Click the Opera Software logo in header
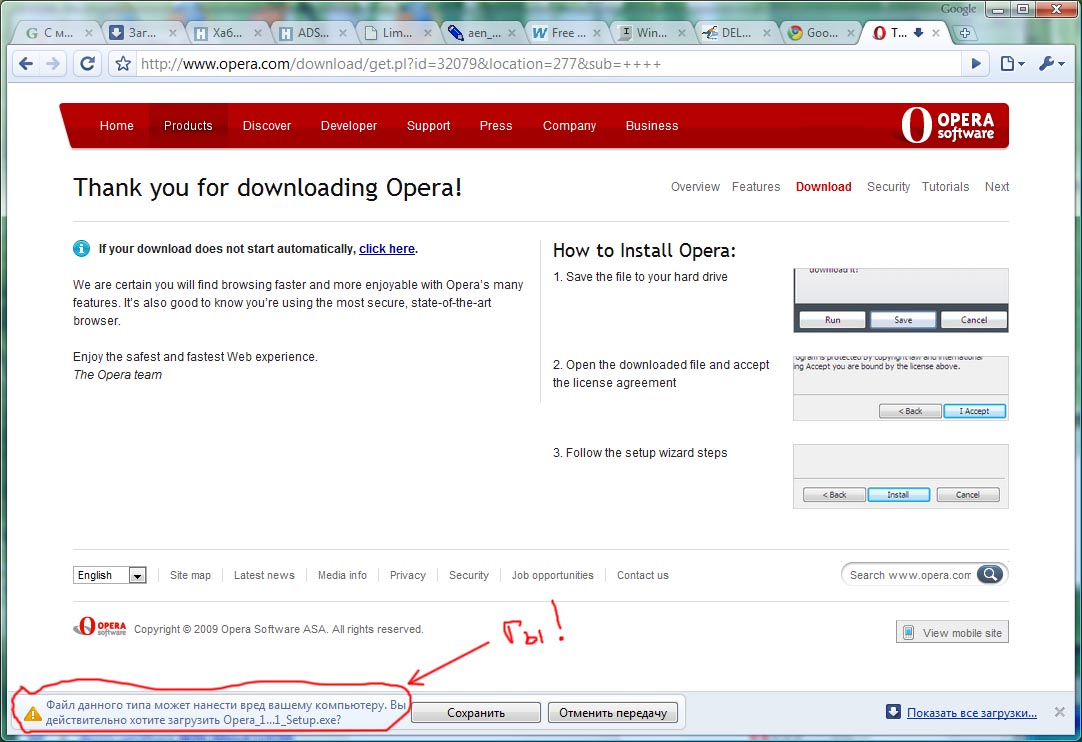The height and width of the screenshot is (742, 1082). tap(947, 126)
